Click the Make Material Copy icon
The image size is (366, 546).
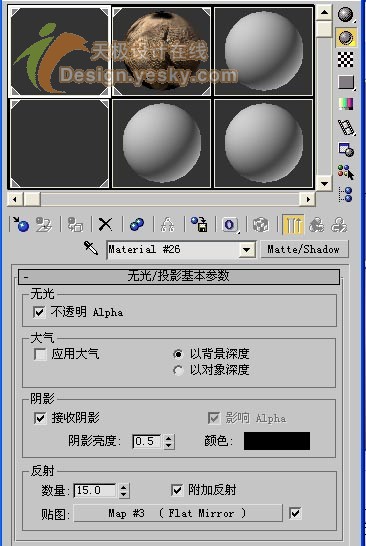click(137, 225)
